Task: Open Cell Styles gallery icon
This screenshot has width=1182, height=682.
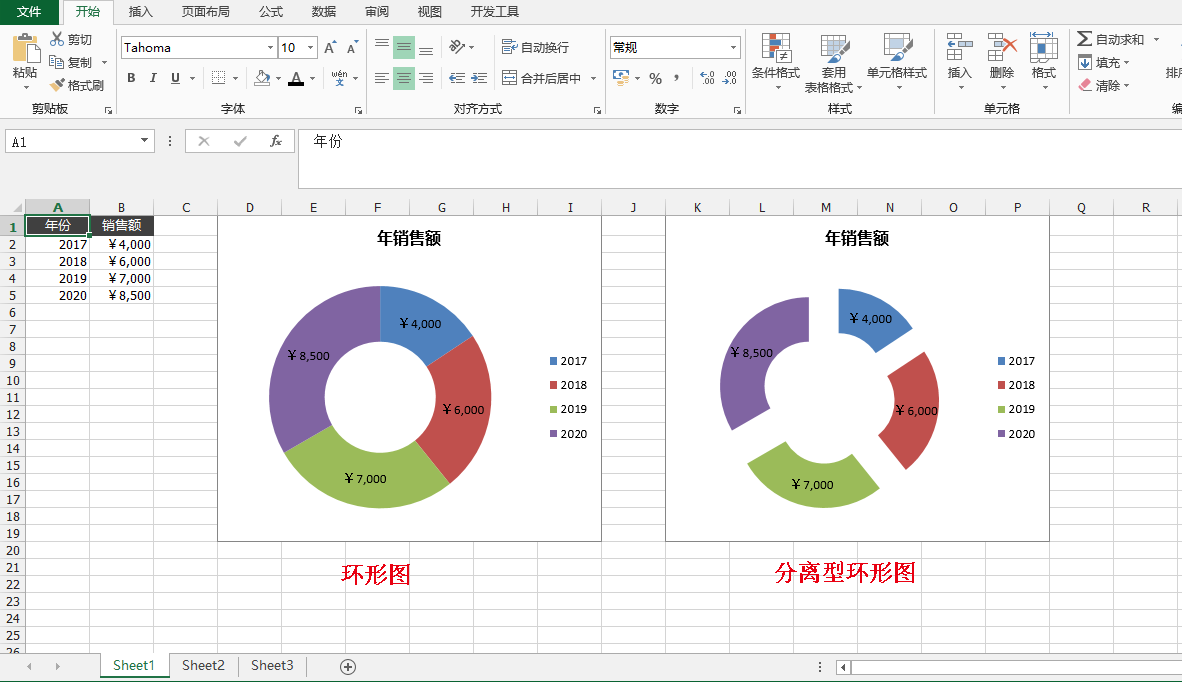Action: [x=897, y=47]
